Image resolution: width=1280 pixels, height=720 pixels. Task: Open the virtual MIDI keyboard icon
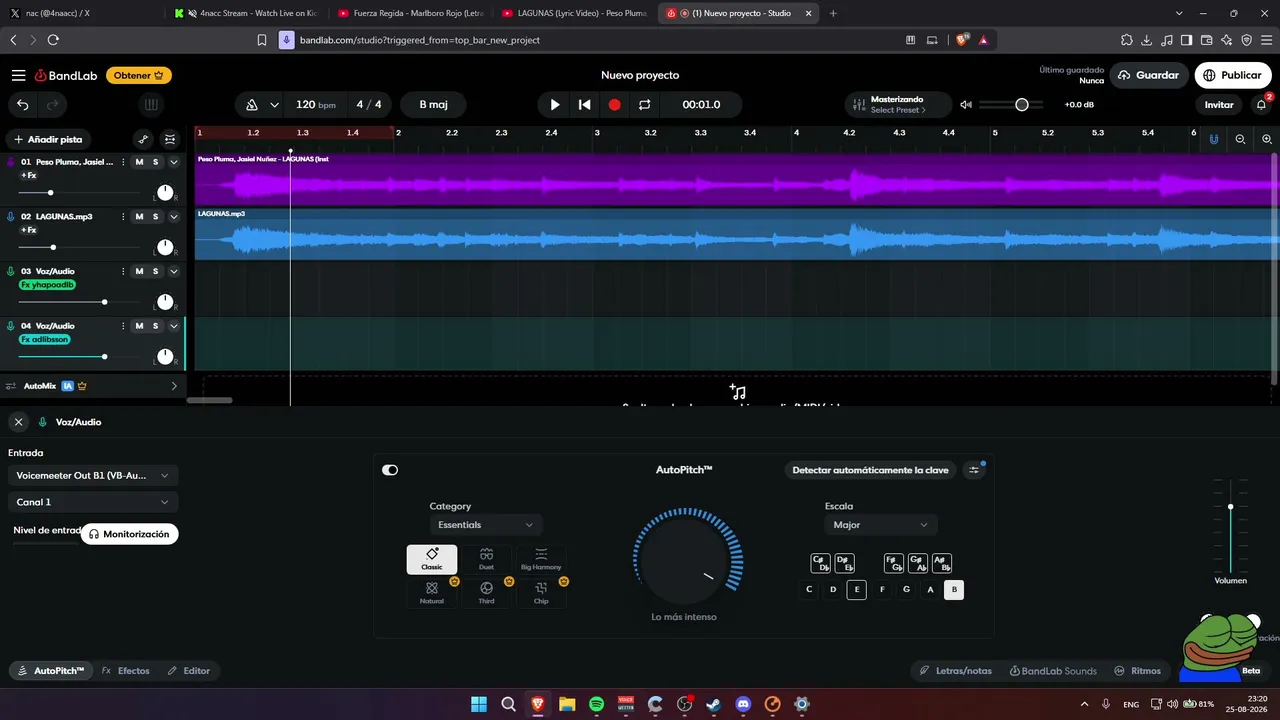tap(150, 104)
